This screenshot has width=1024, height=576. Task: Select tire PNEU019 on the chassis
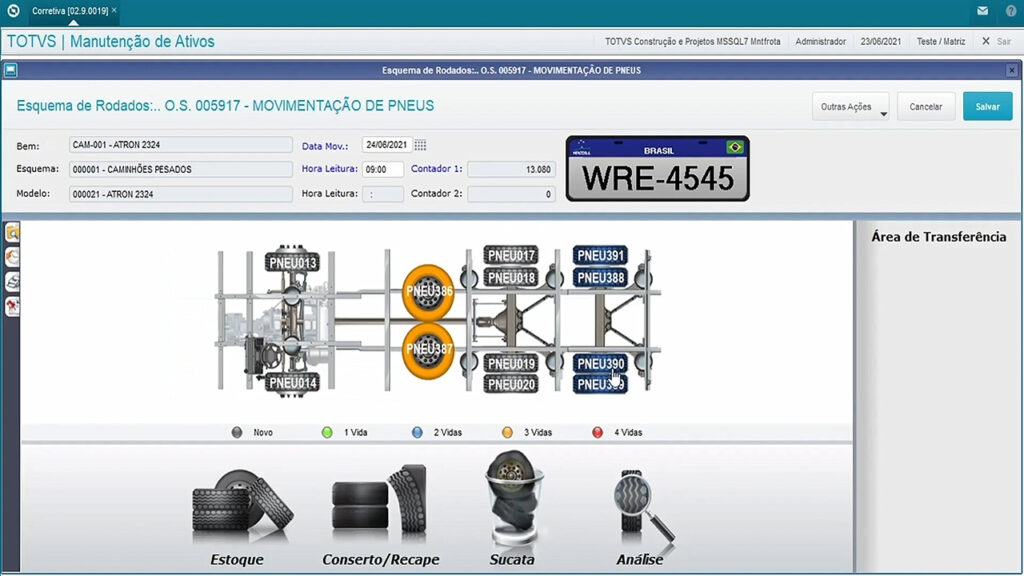pos(511,363)
